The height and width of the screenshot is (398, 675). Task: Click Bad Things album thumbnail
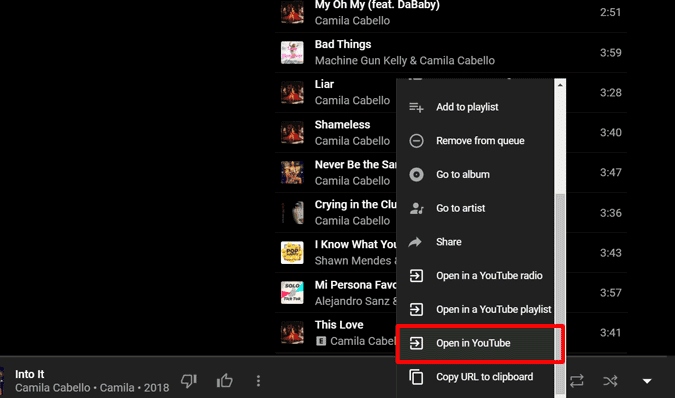click(x=292, y=52)
